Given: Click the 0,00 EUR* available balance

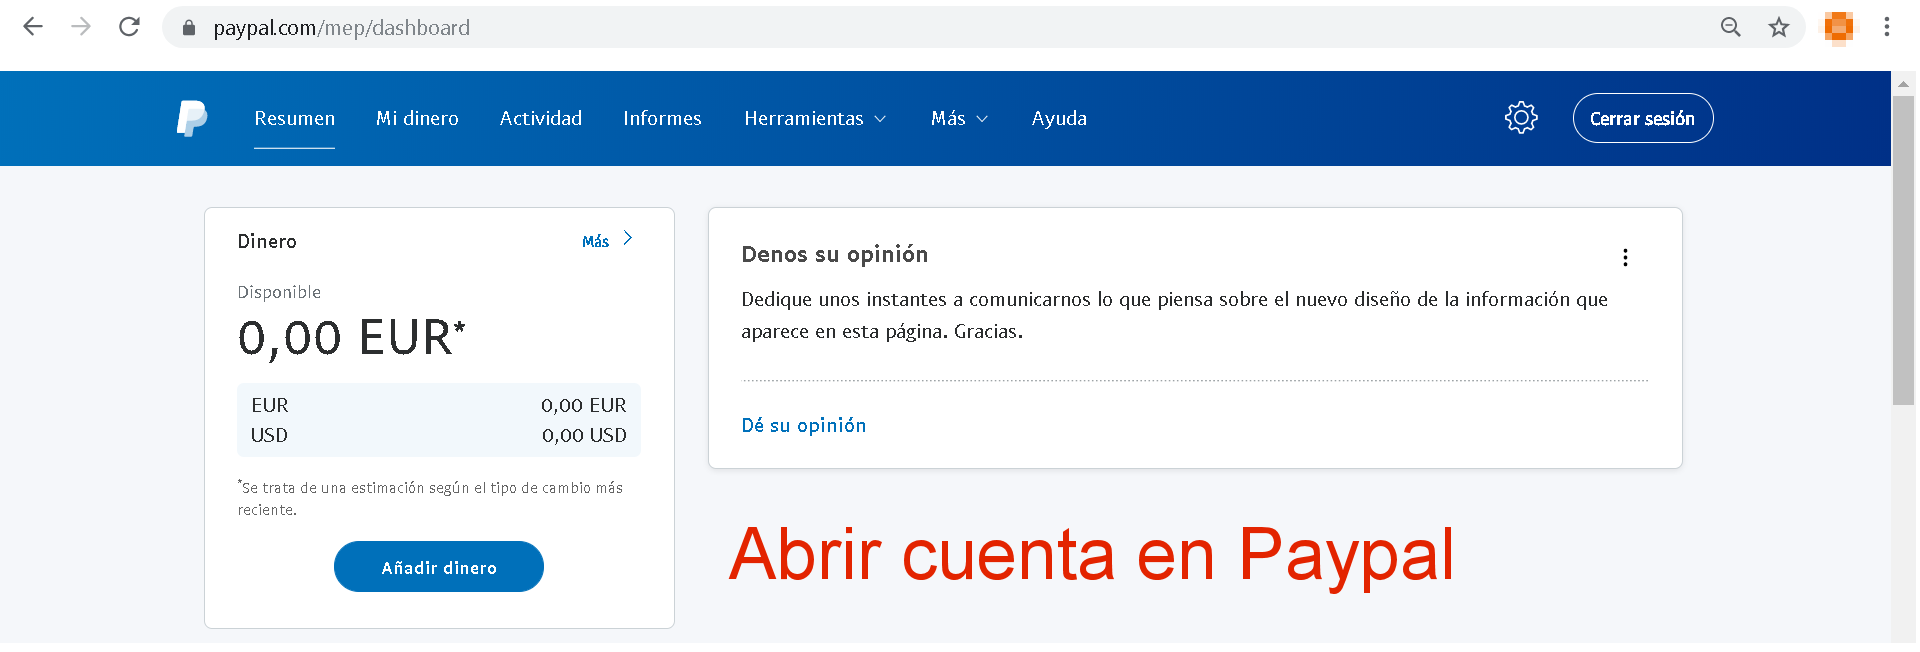Looking at the screenshot, I should (352, 338).
